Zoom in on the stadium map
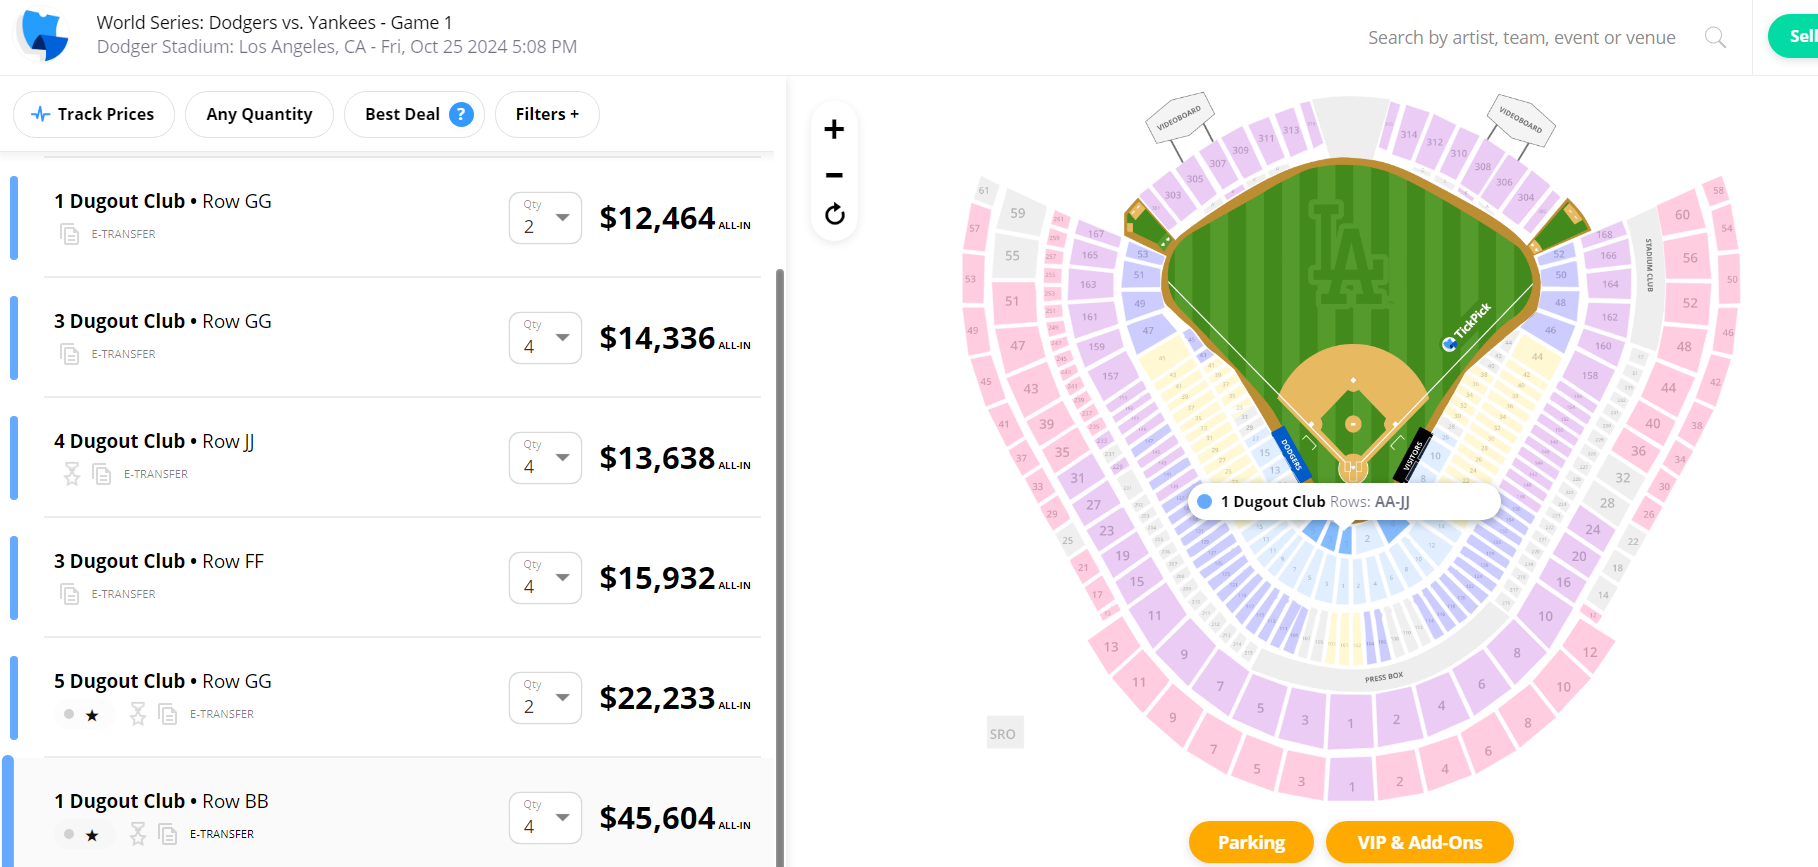Viewport: 1818px width, 867px height. point(834,129)
